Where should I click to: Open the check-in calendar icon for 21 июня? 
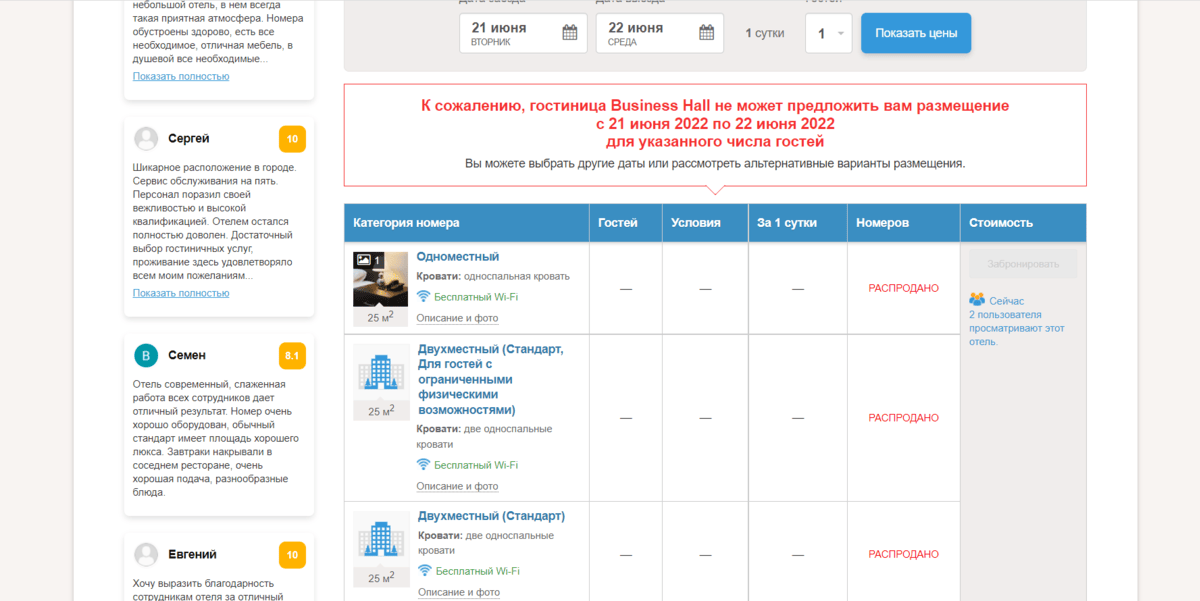tap(570, 33)
